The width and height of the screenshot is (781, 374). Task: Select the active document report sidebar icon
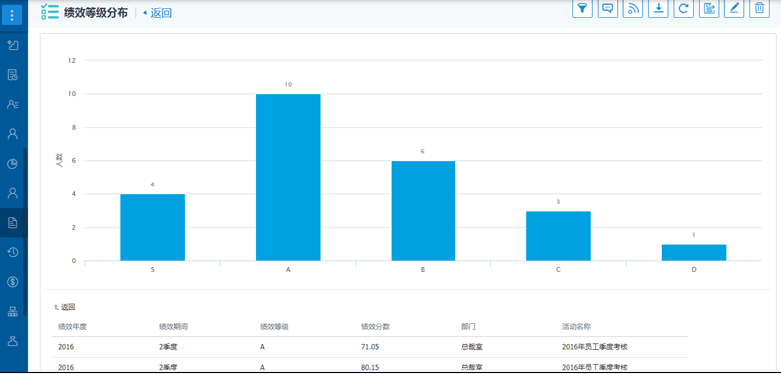[x=13, y=223]
